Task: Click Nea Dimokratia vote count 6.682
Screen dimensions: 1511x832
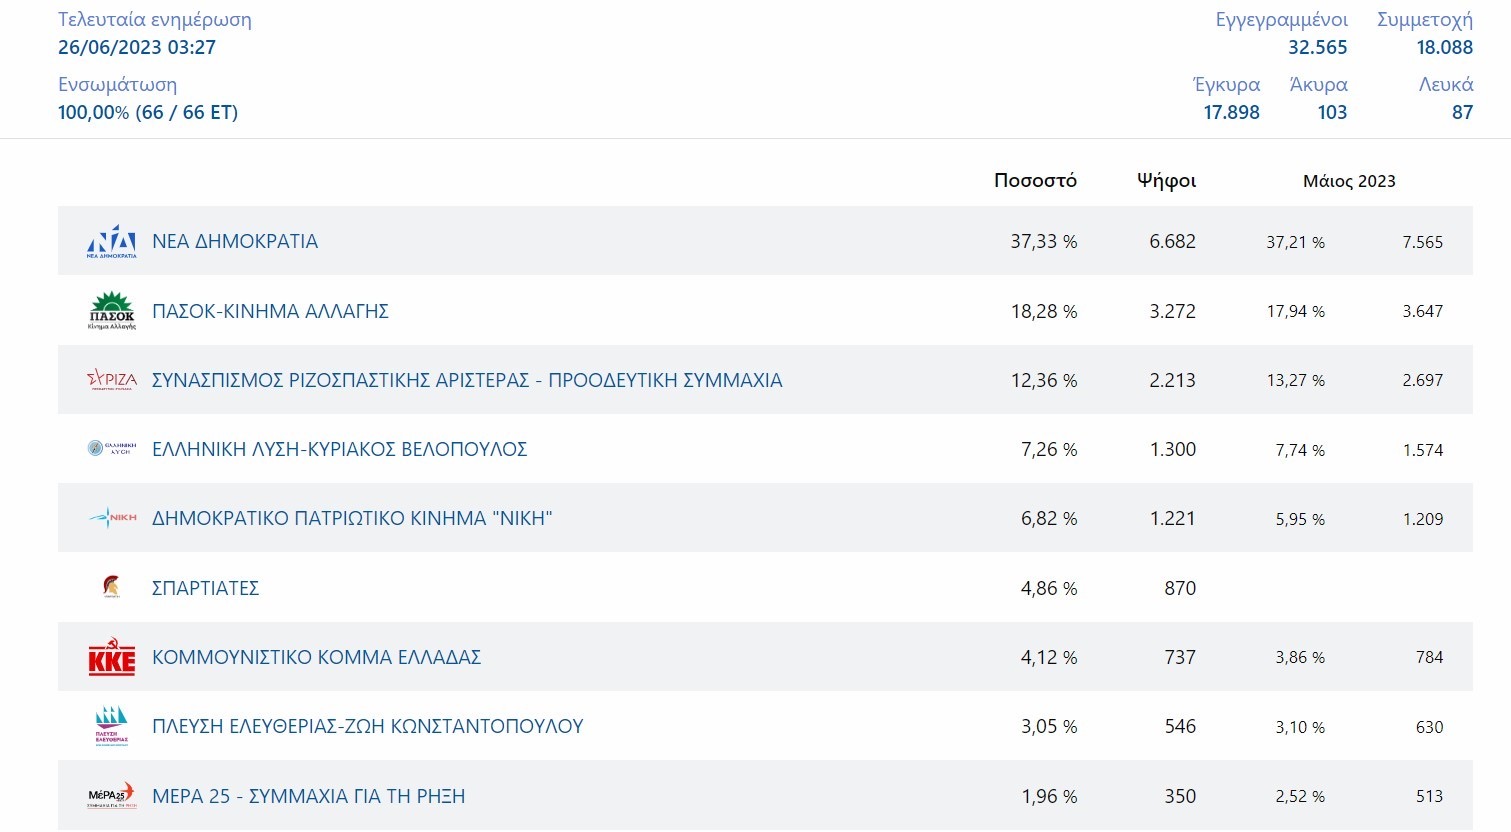Action: (1172, 241)
